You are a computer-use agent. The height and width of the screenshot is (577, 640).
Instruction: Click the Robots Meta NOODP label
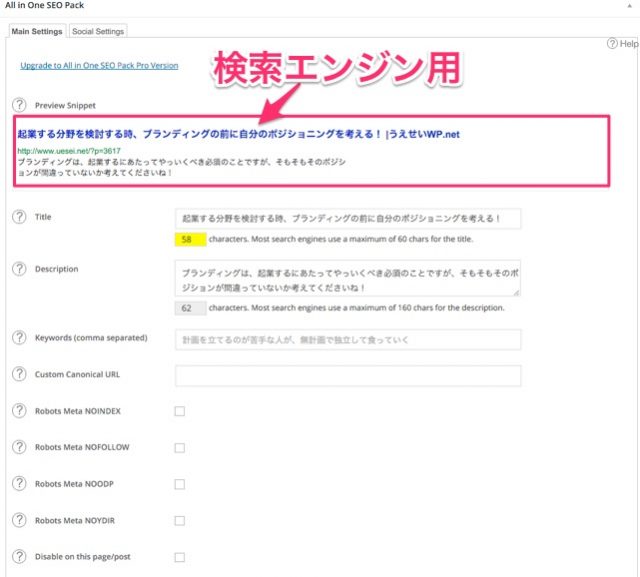coord(74,484)
